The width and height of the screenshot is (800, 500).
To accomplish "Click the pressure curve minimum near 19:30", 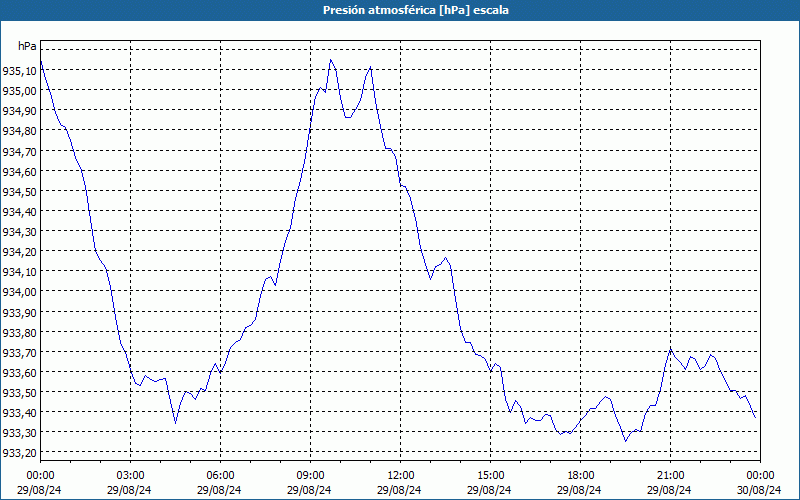I will pyautogui.click(x=626, y=441).
